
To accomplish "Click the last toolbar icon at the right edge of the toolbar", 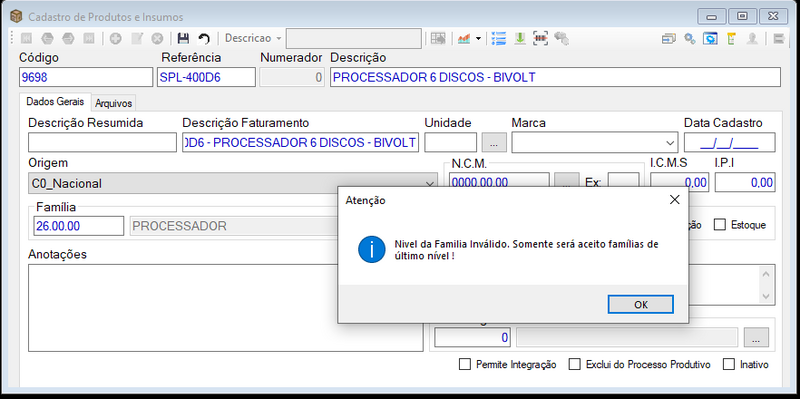I will [x=779, y=39].
